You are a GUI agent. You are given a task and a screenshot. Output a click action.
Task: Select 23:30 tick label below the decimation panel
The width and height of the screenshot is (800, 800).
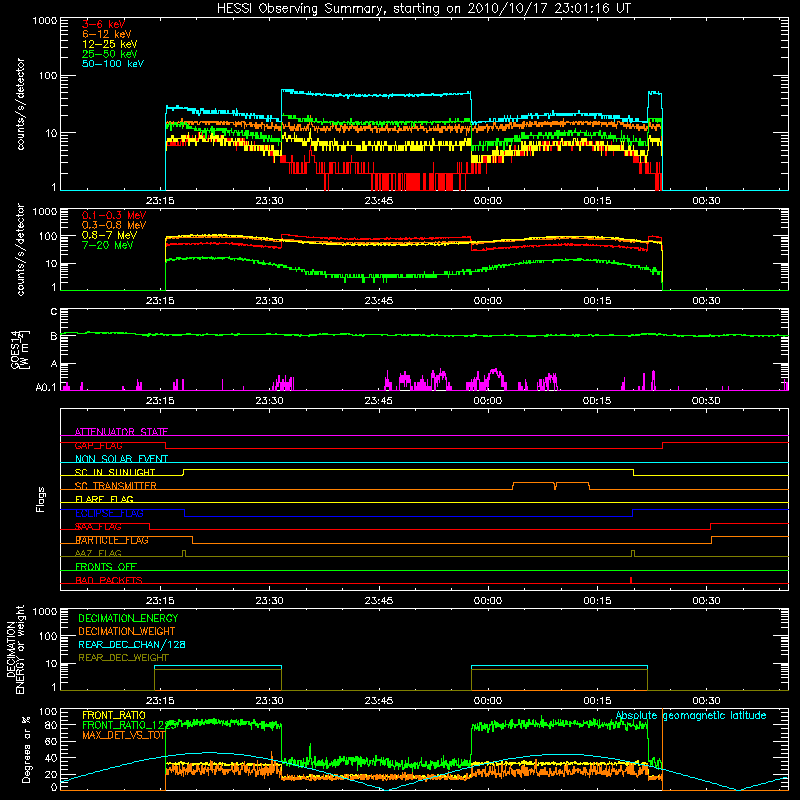click(x=269, y=701)
